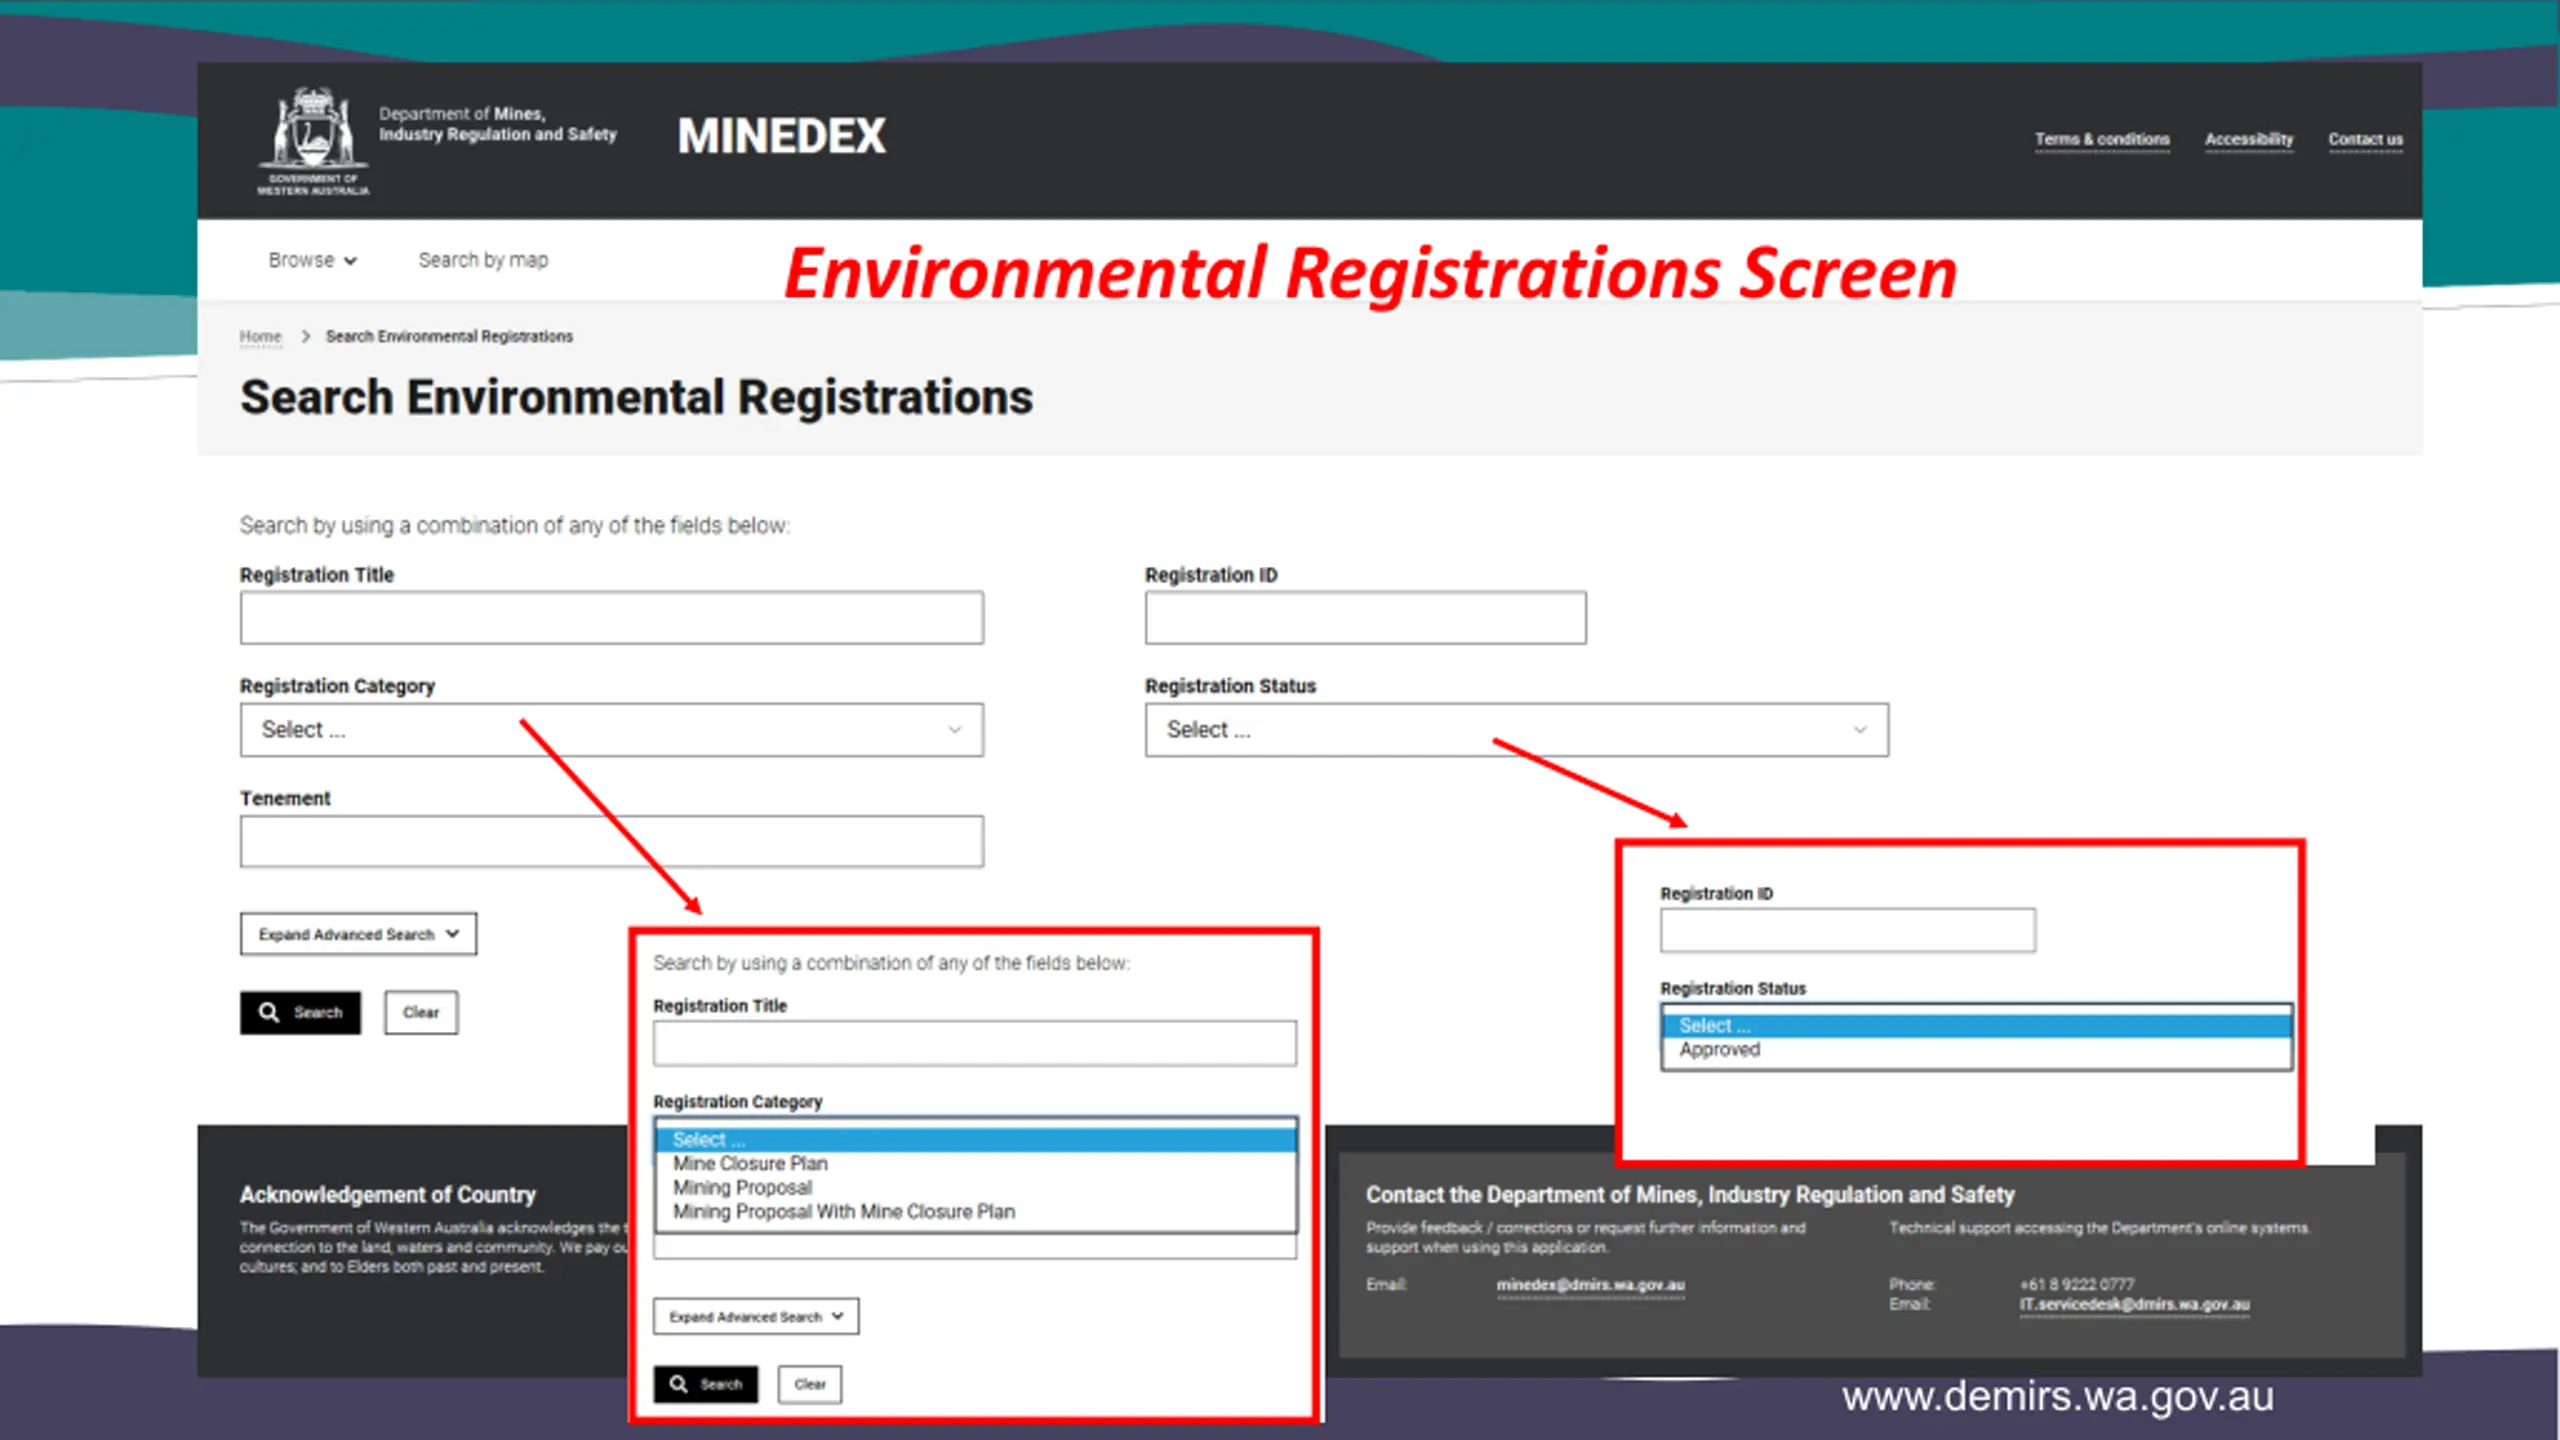Select Mining Proposal option
Image resolution: width=2560 pixels, height=1440 pixels.
click(x=976, y=1187)
